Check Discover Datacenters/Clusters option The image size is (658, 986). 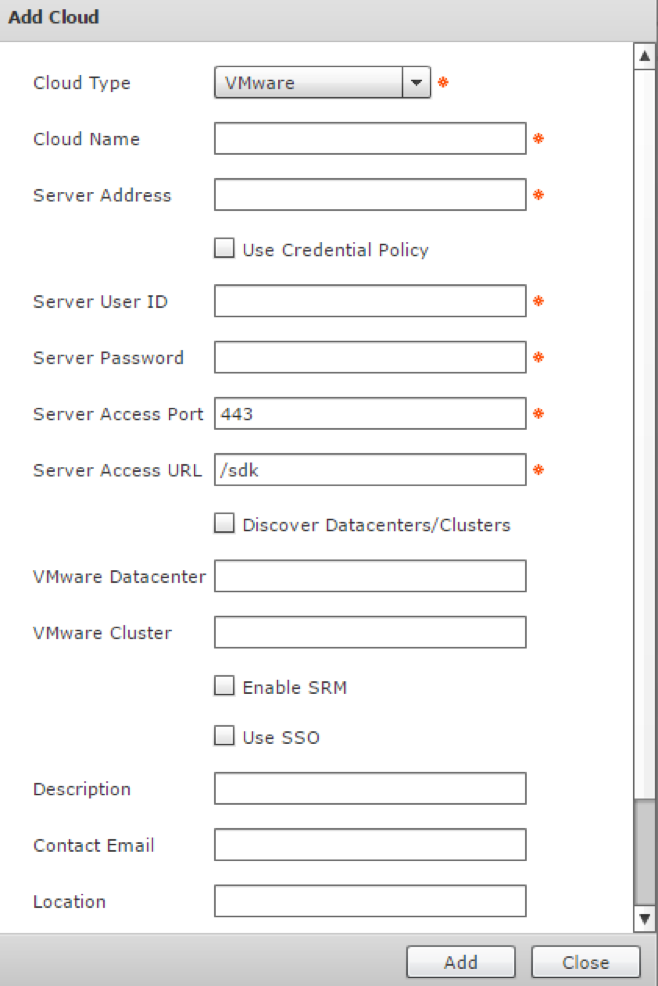pos(225,523)
